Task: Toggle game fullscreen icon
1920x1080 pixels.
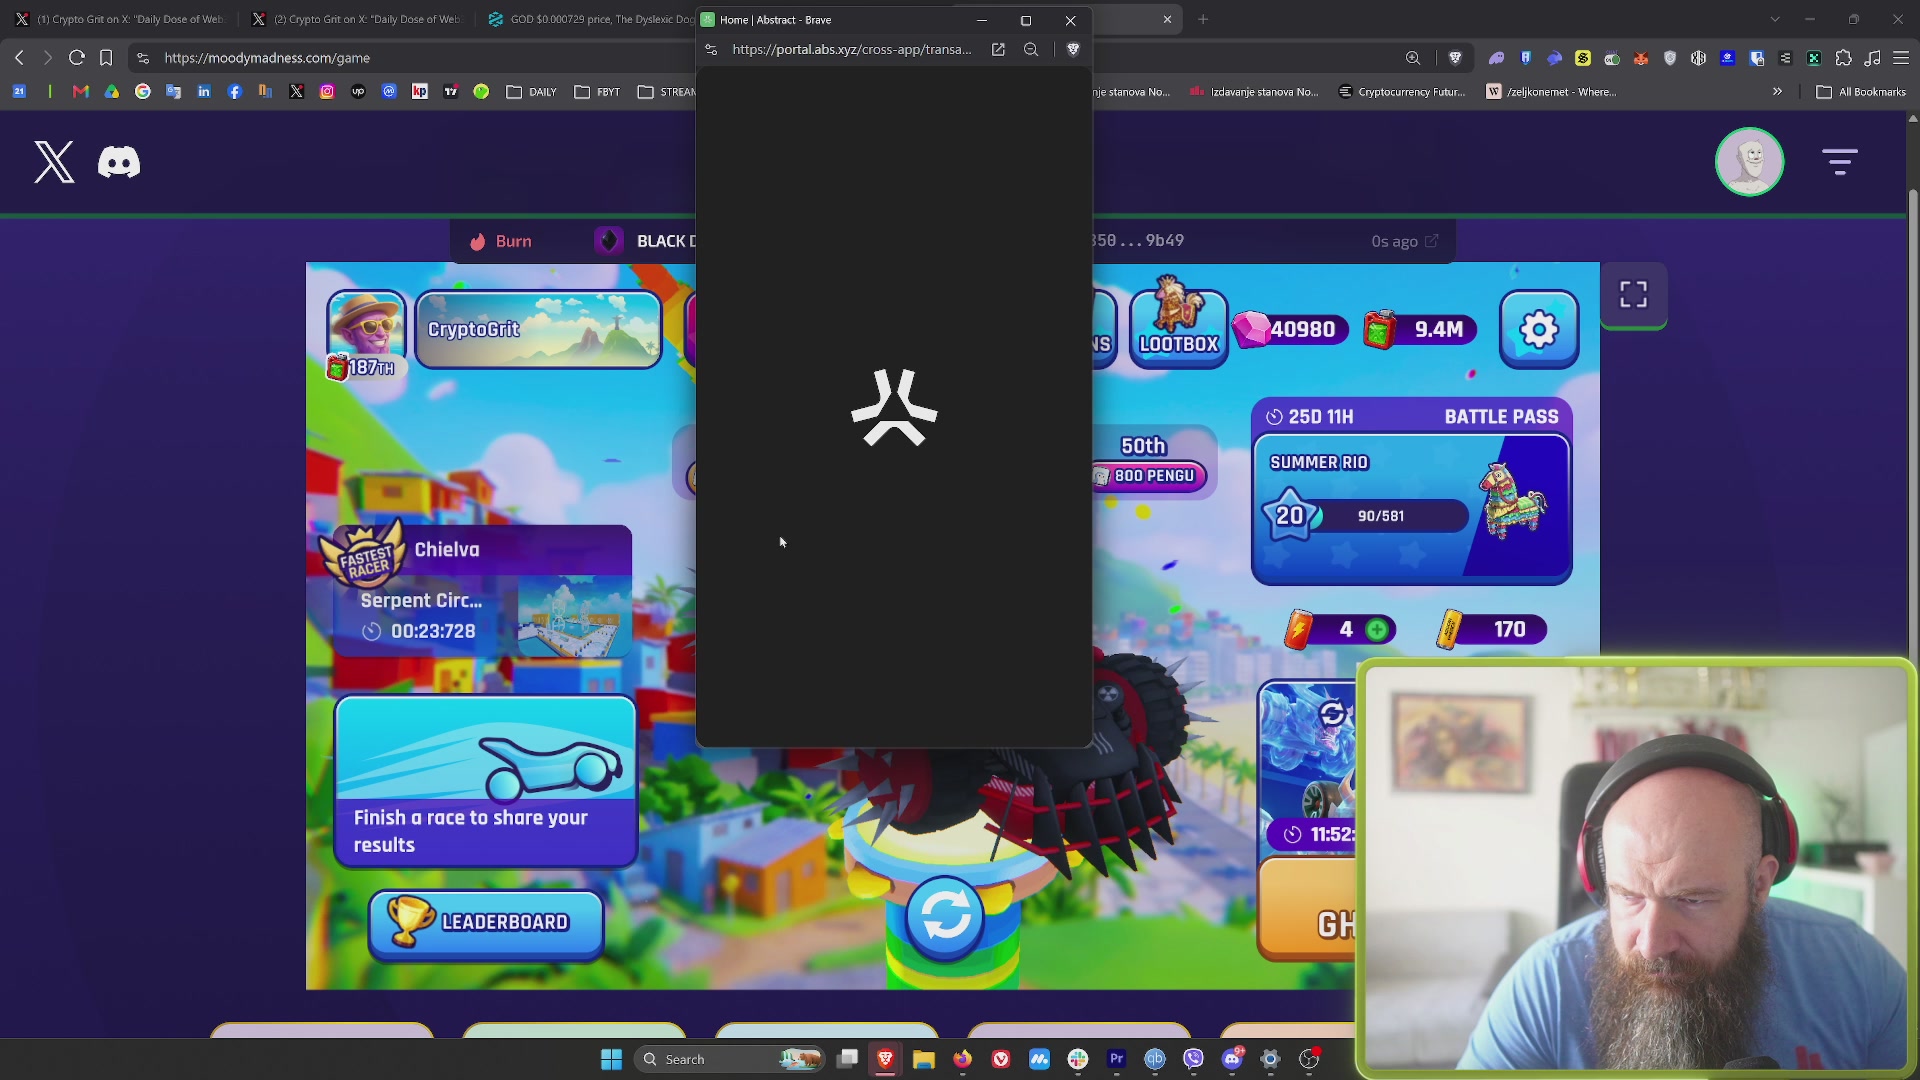Action: tap(1633, 294)
